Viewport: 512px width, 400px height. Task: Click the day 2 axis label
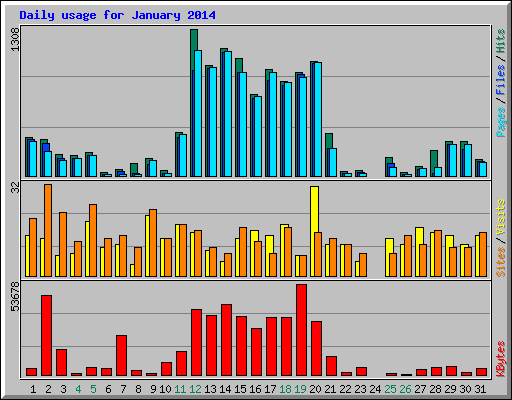[48, 389]
